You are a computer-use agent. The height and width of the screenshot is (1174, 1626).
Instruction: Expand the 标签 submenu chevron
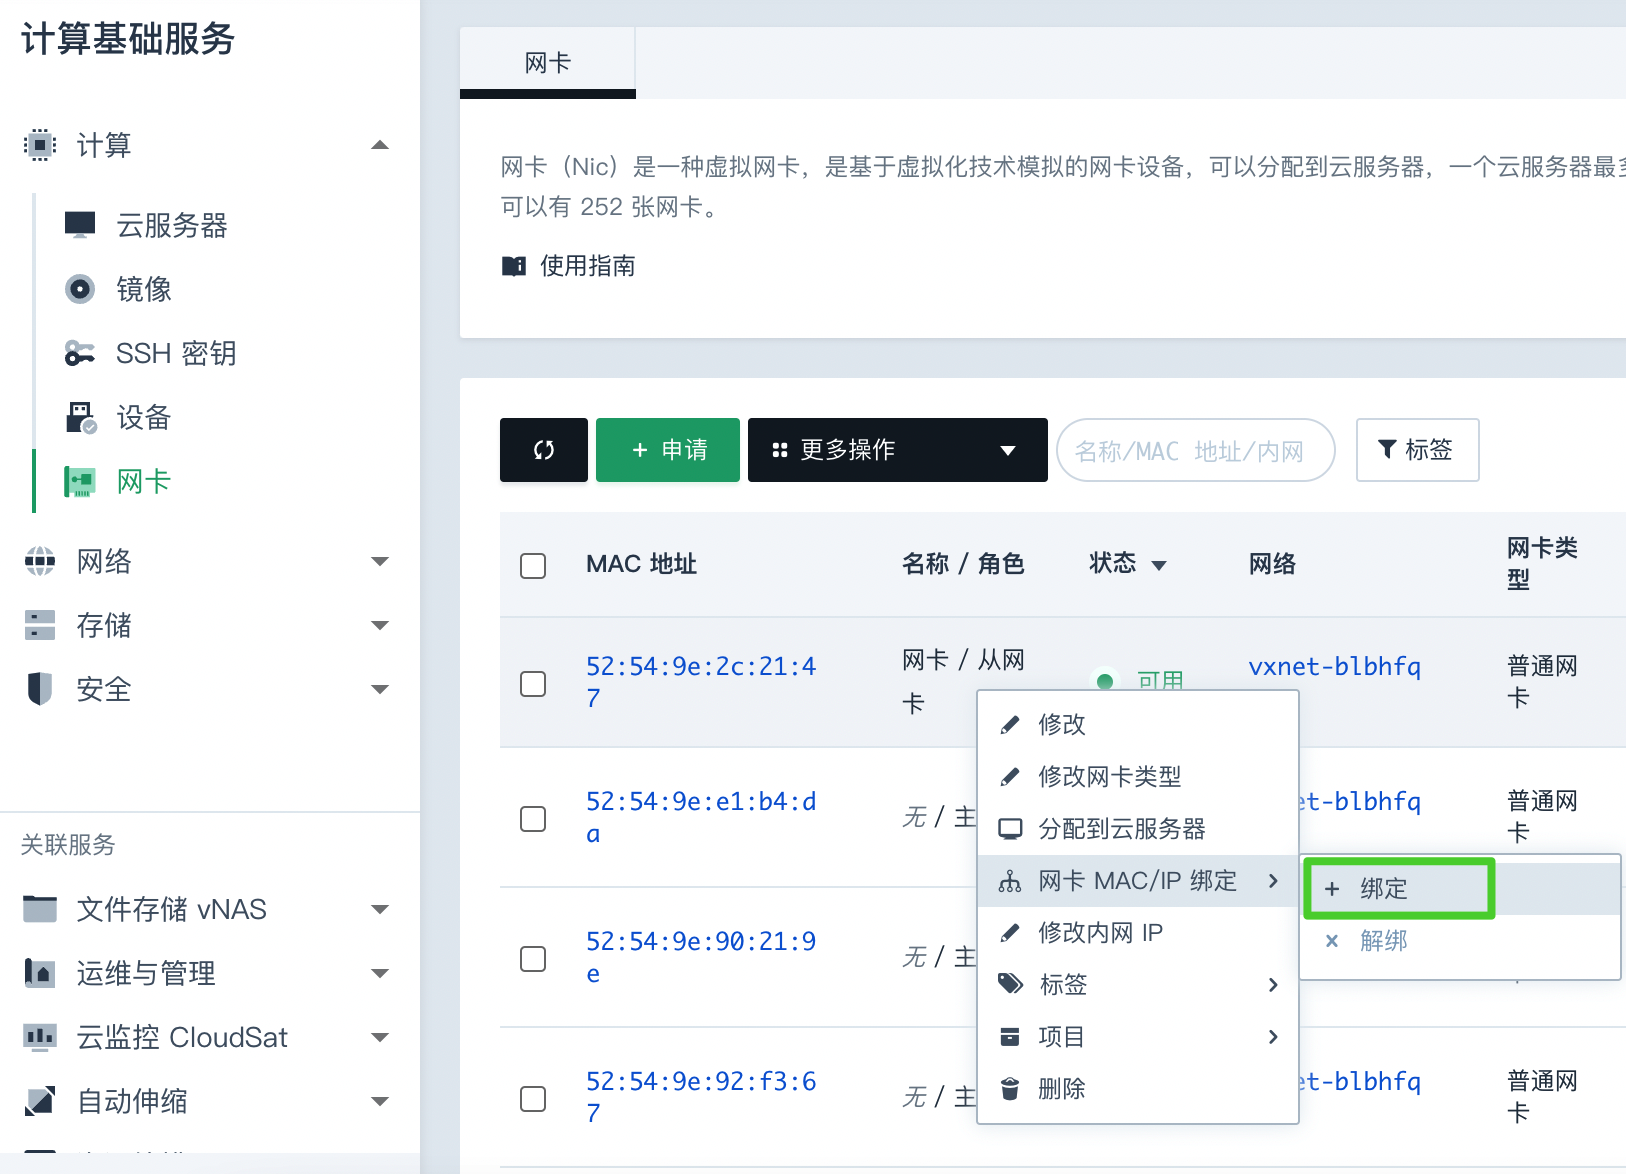1273,985
